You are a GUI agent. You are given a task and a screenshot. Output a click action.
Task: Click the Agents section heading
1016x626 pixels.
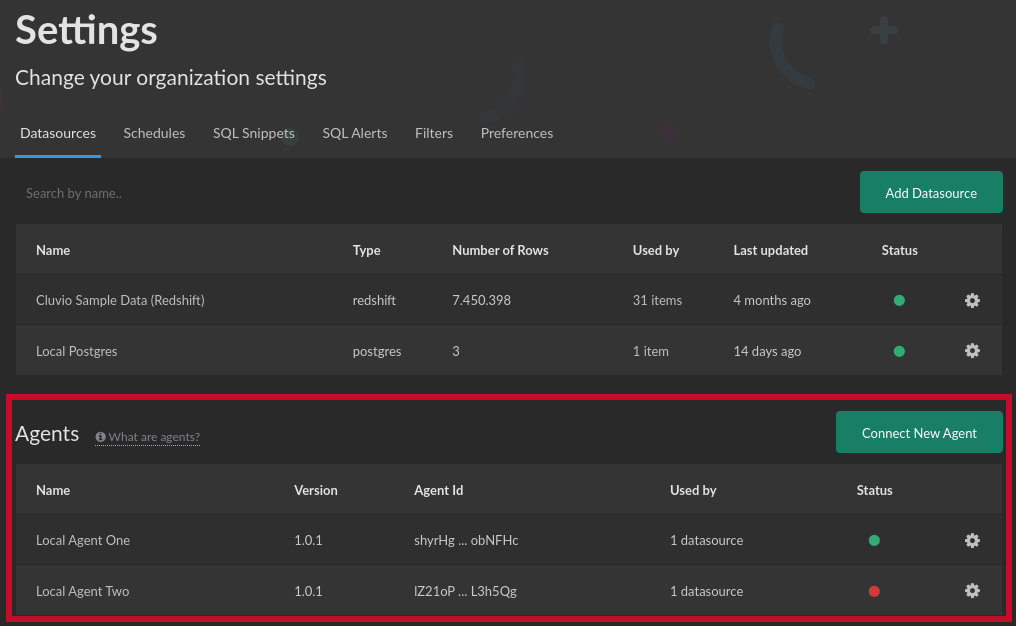click(x=47, y=434)
